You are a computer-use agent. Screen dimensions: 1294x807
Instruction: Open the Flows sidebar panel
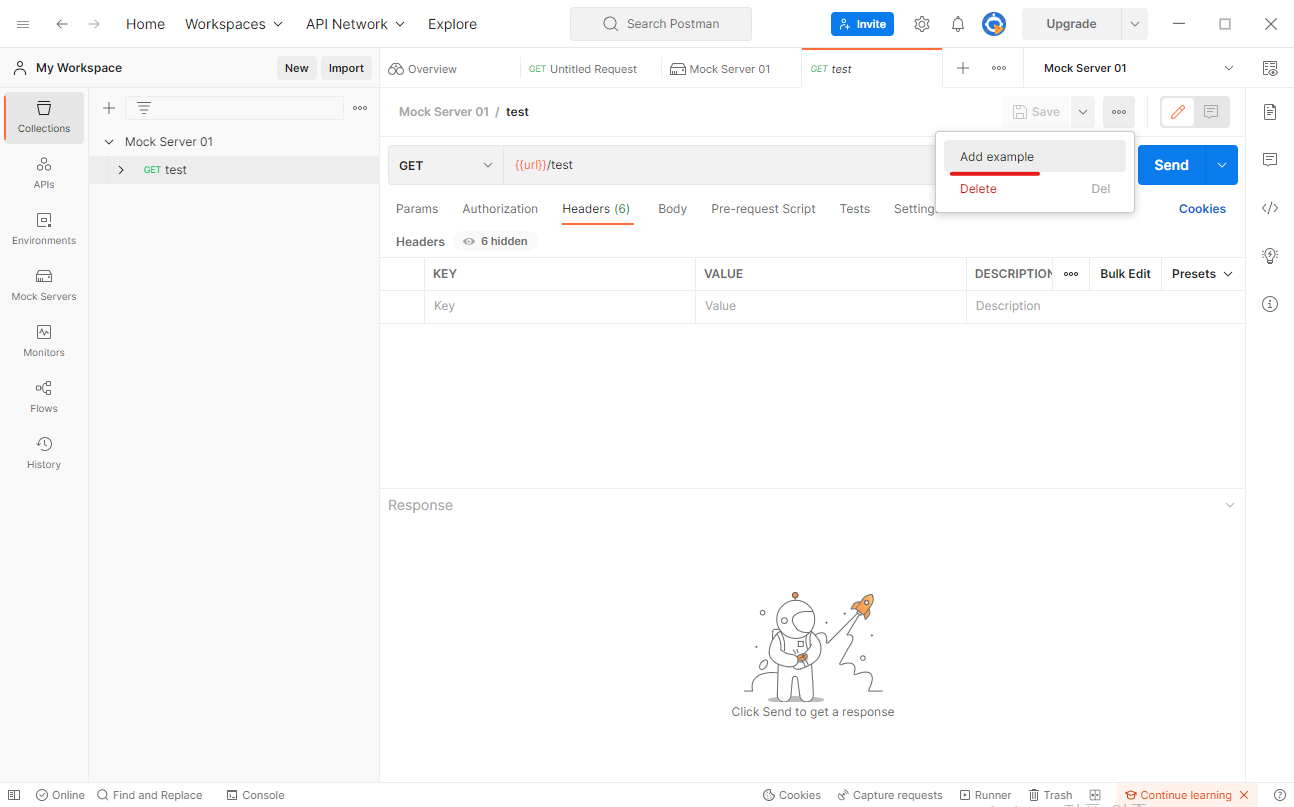(x=44, y=397)
